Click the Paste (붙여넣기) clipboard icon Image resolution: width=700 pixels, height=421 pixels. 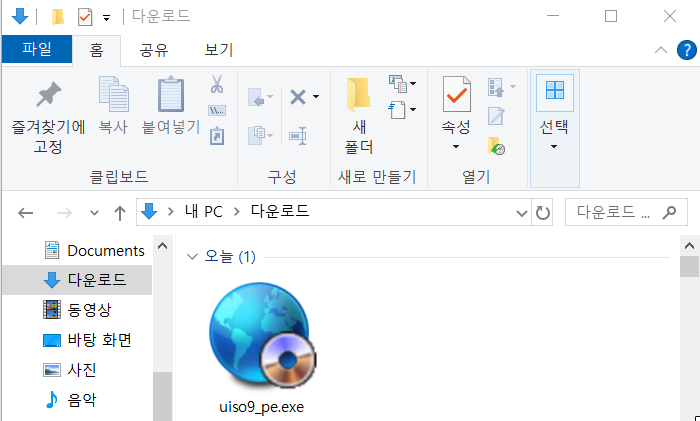click(x=171, y=94)
